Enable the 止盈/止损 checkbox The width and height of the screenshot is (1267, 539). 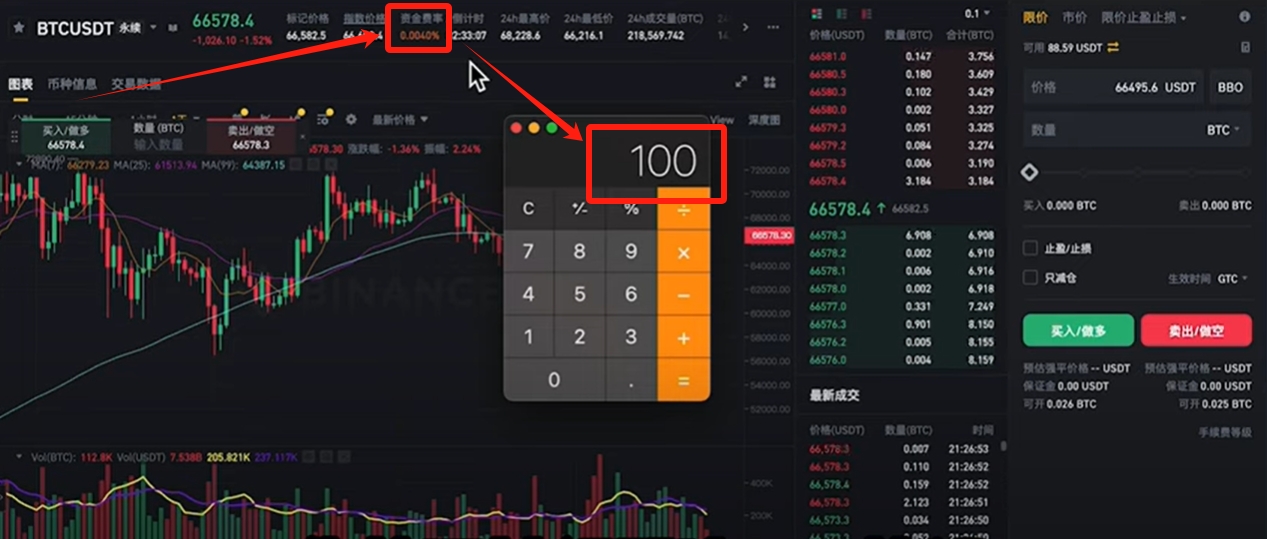(x=1030, y=249)
